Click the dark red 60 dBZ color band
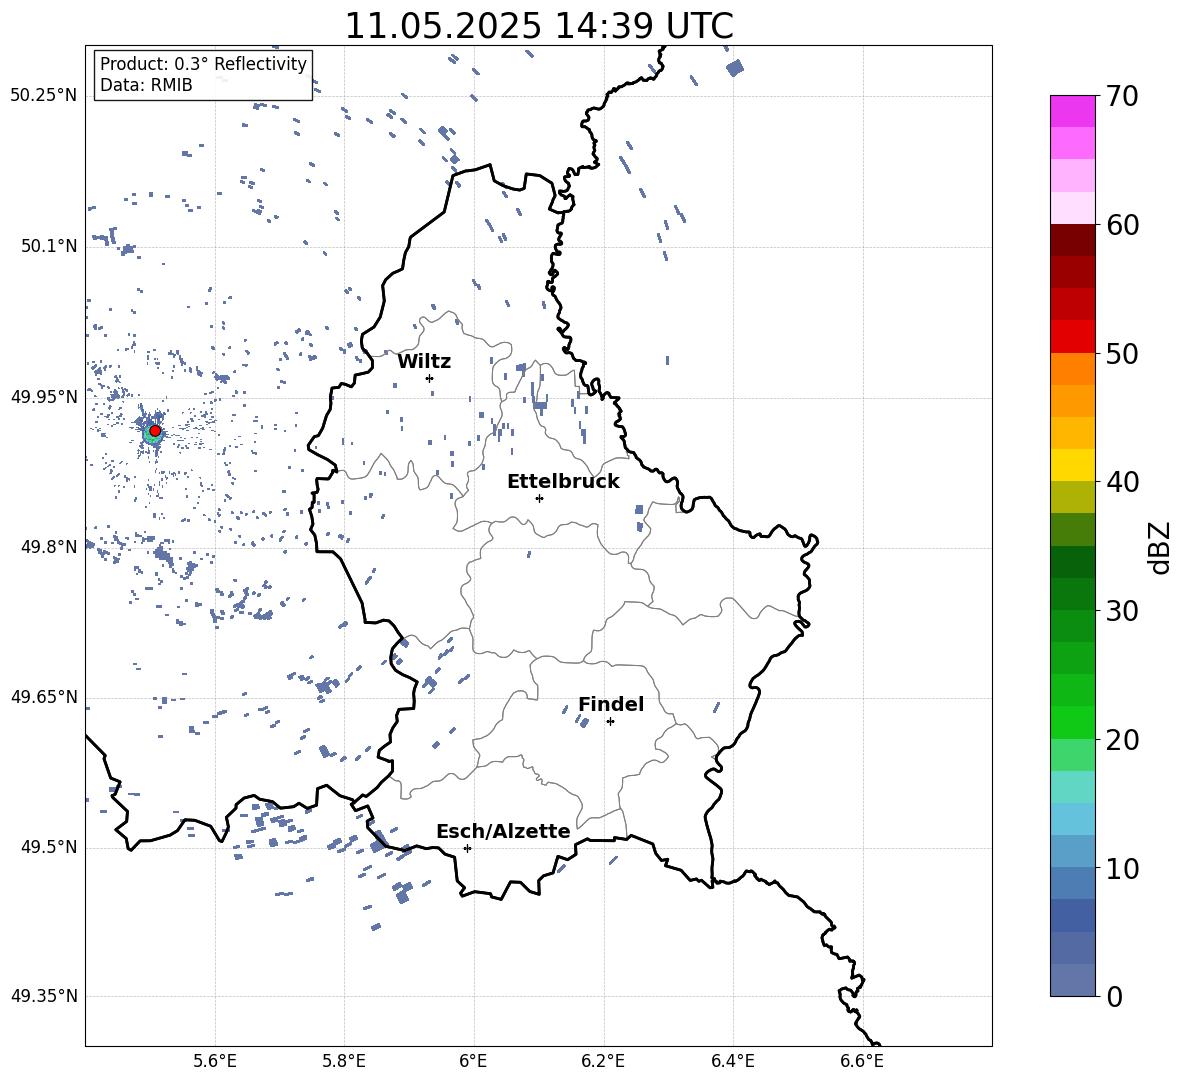The image size is (1184, 1081). tap(1073, 240)
